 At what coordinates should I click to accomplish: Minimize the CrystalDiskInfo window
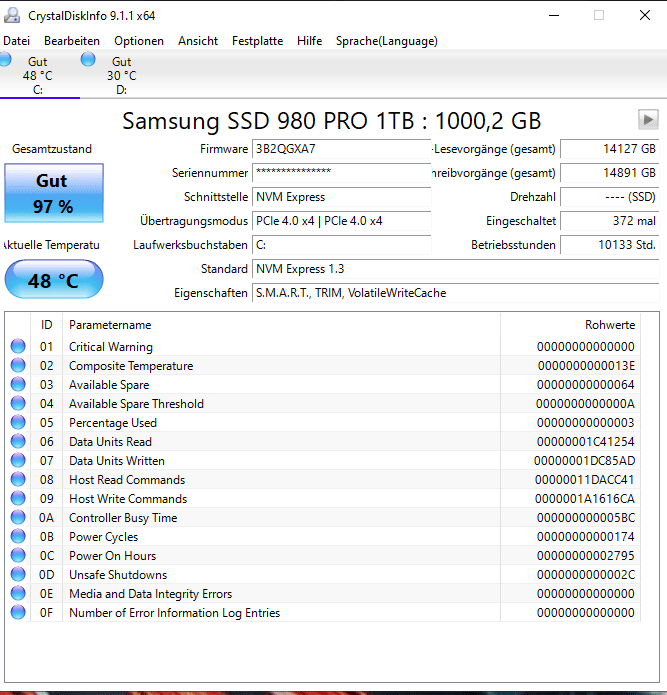pos(554,16)
